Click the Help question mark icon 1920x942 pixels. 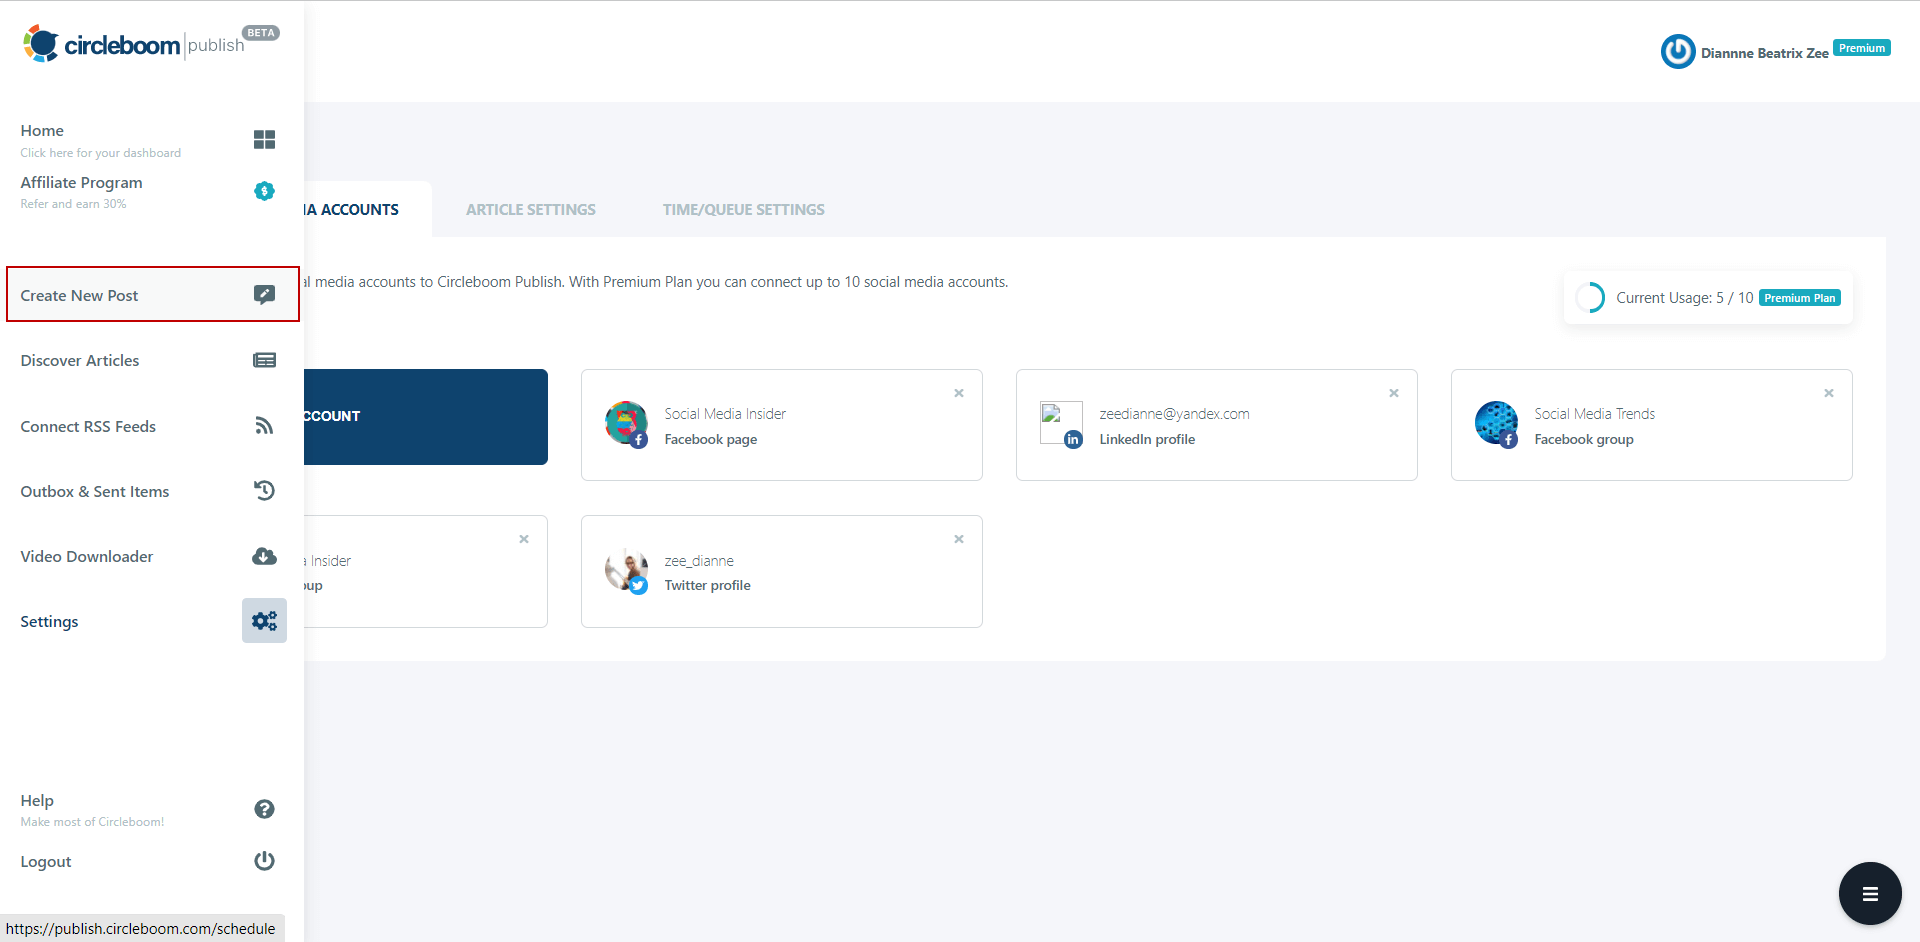(x=263, y=808)
